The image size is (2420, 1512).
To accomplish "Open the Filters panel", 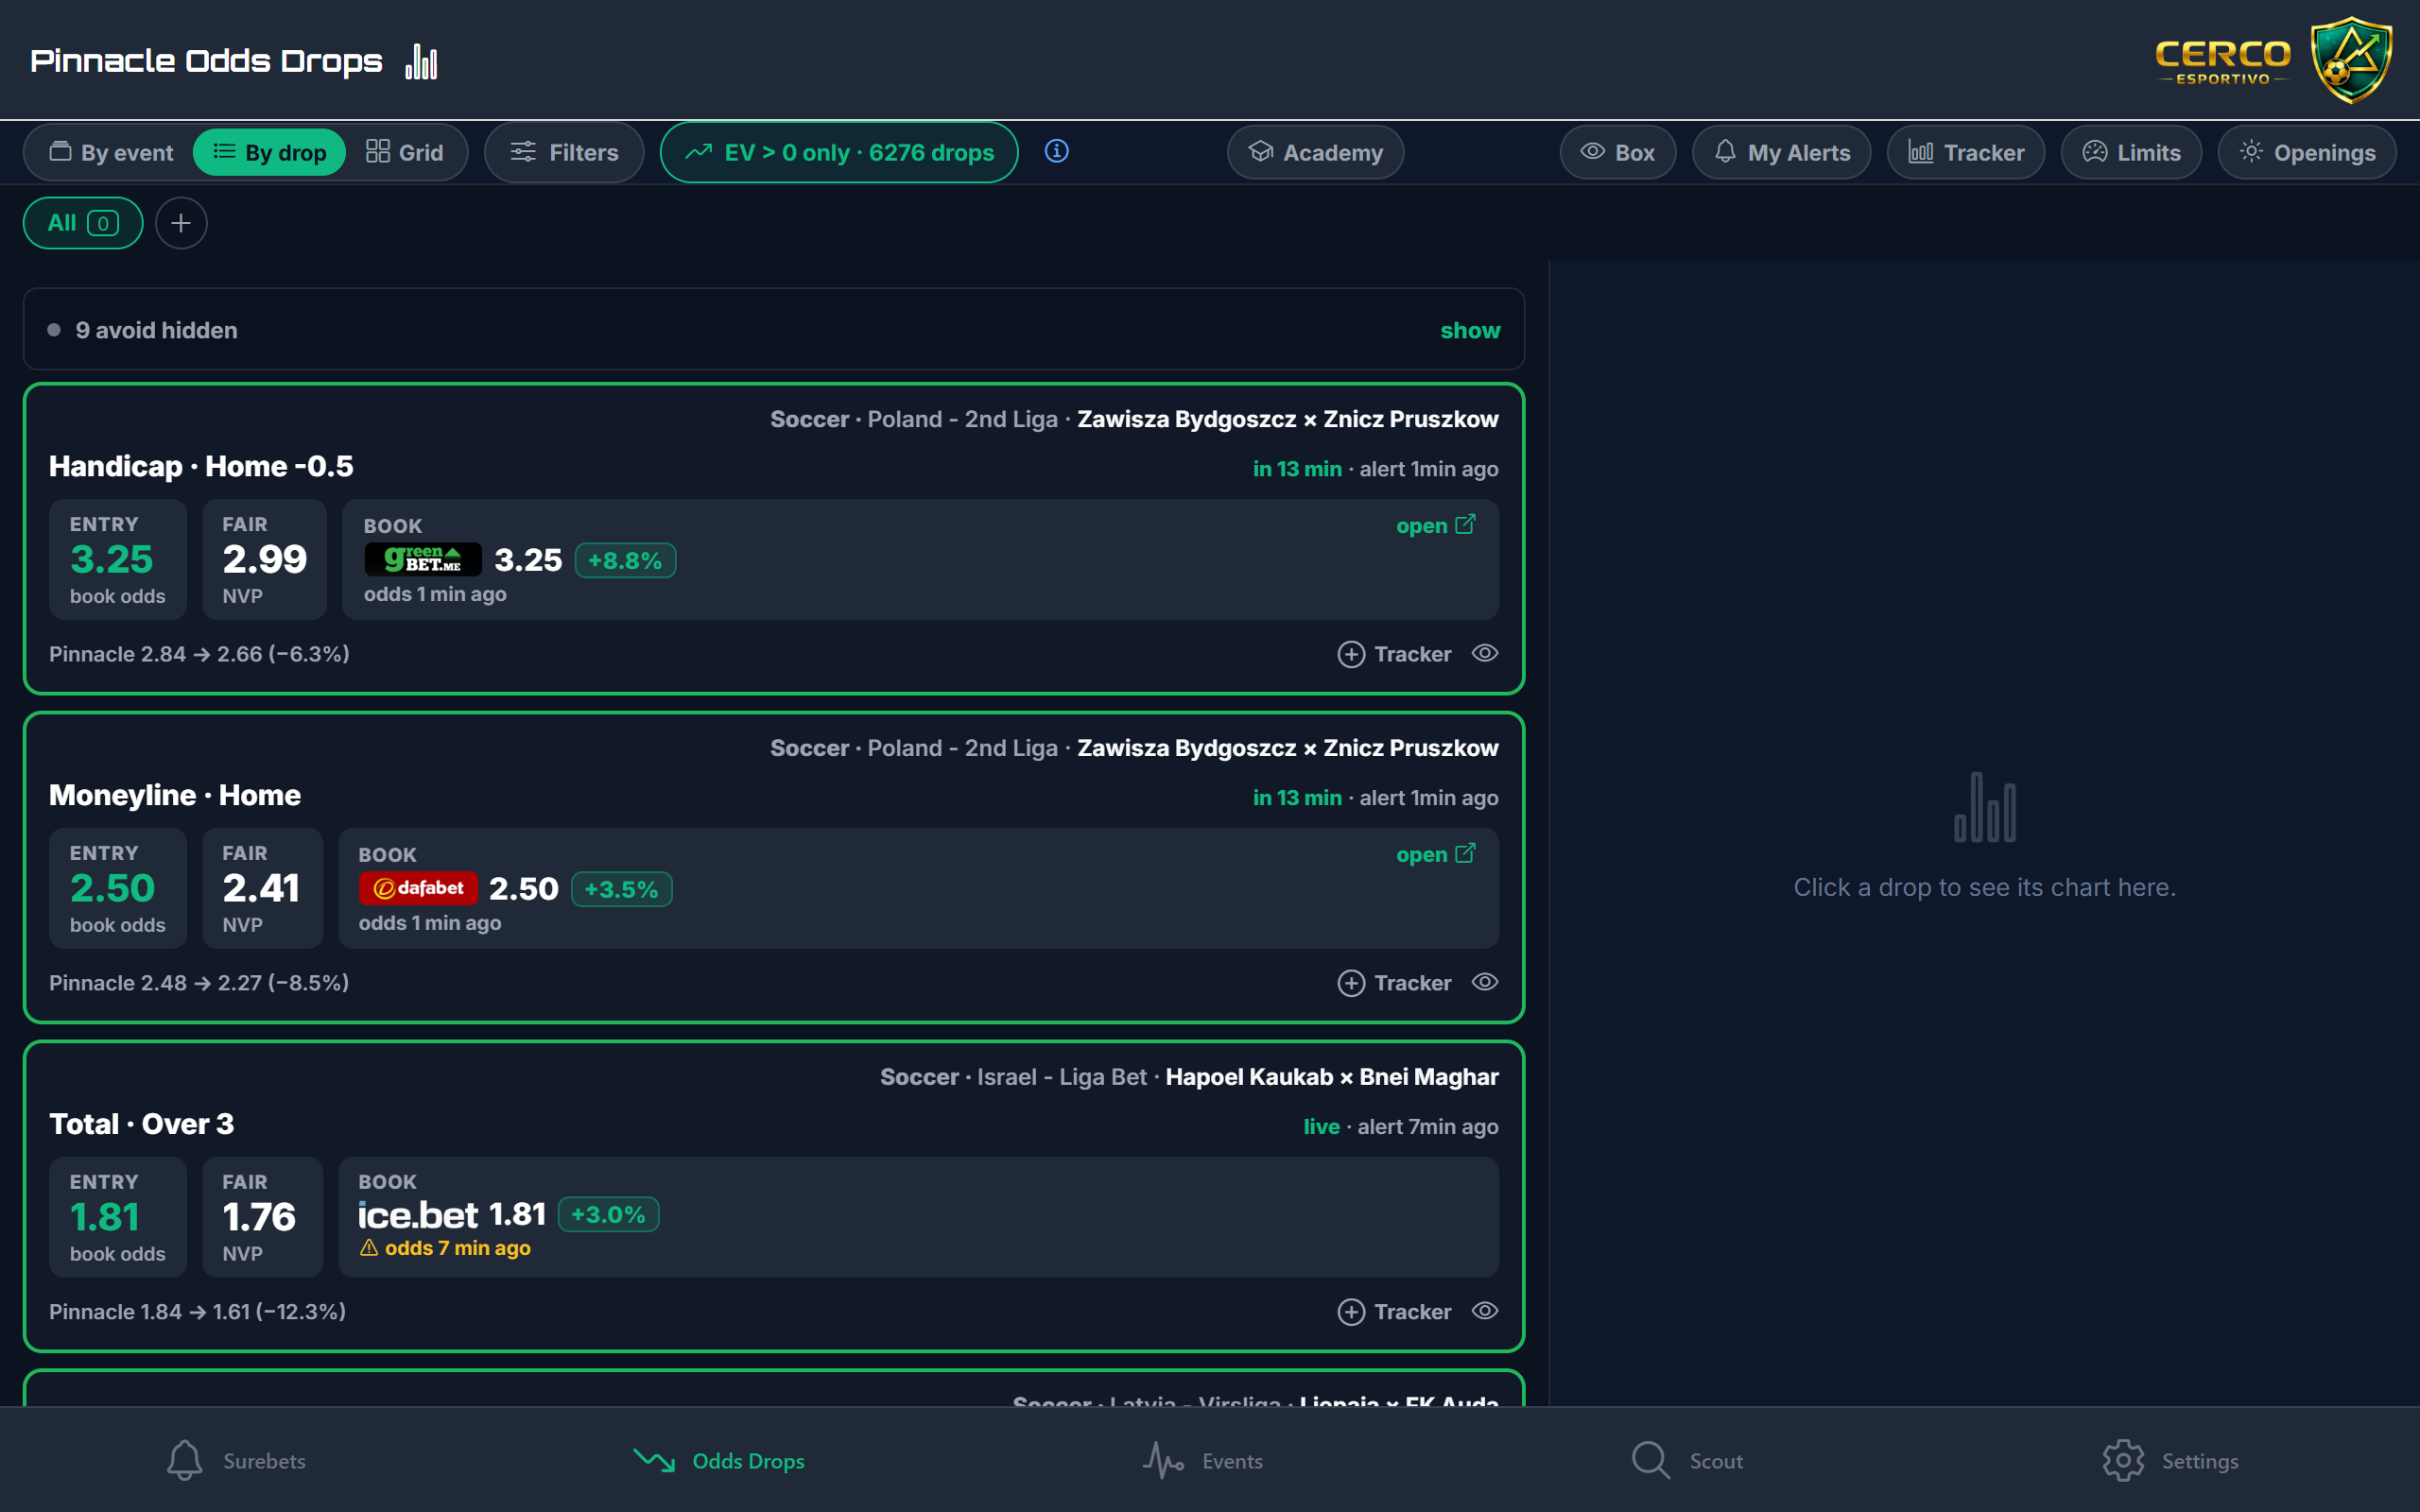I will 564,152.
